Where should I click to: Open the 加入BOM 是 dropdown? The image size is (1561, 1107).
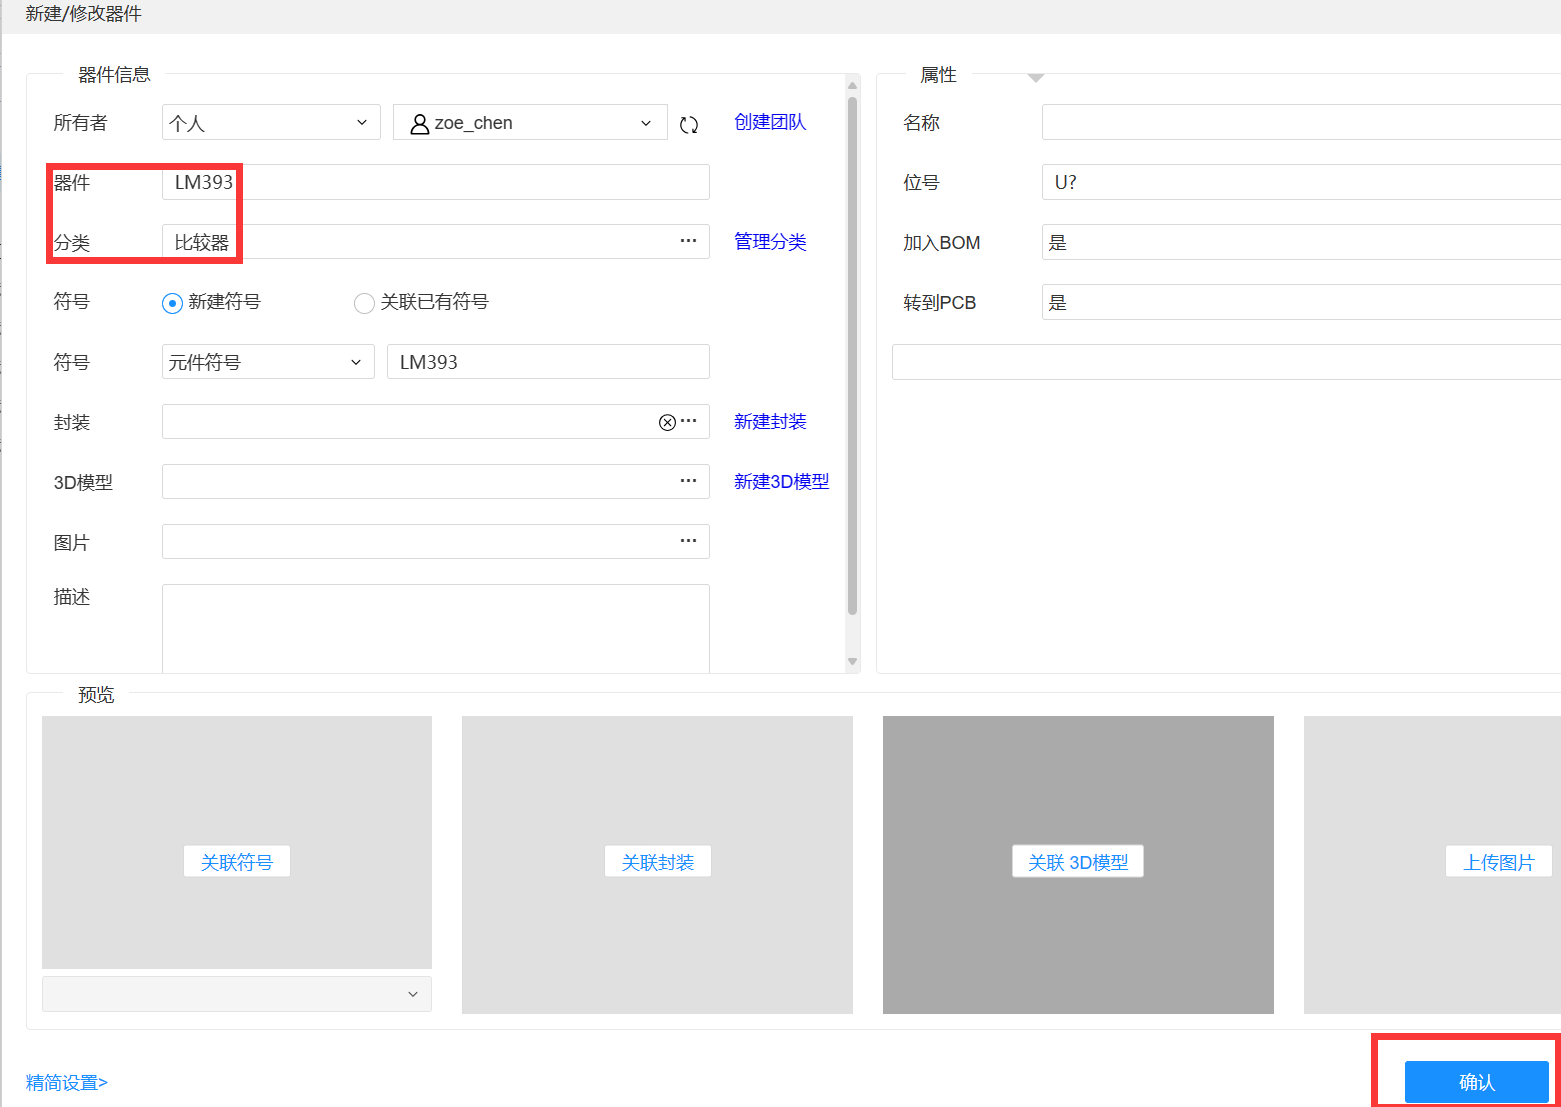click(x=1301, y=242)
